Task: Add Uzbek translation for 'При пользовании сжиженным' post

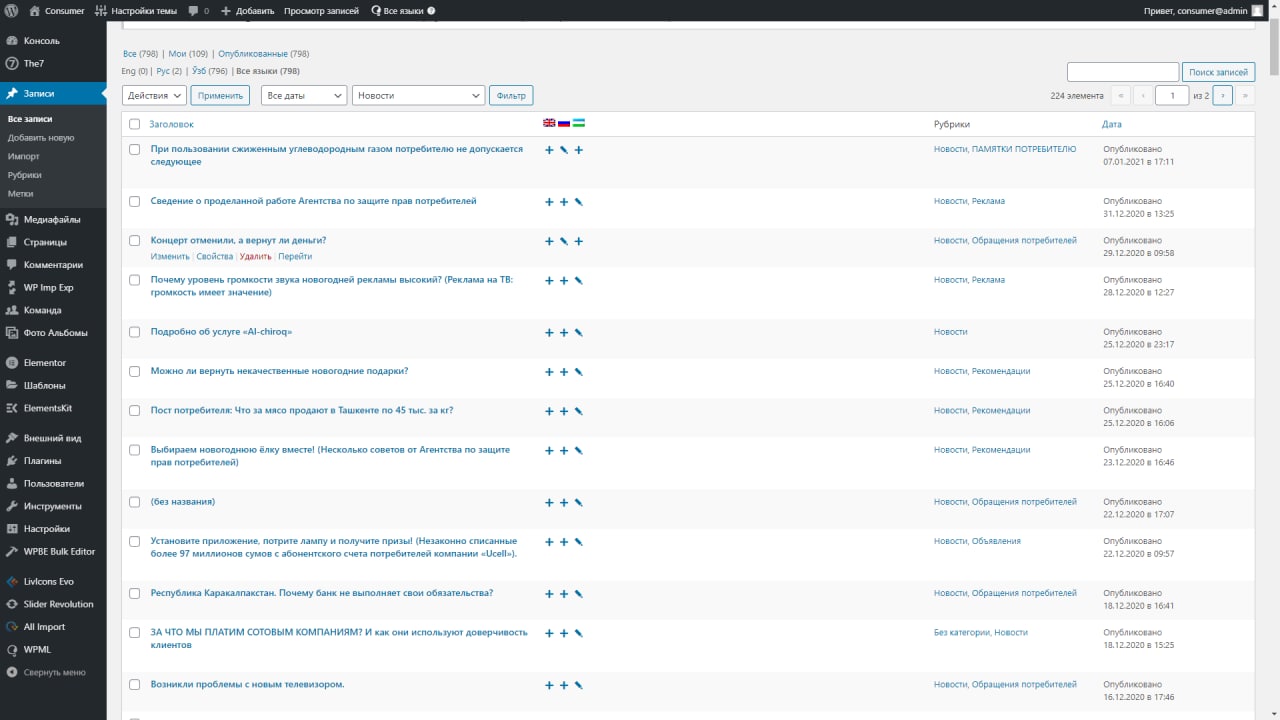Action: 579,150
